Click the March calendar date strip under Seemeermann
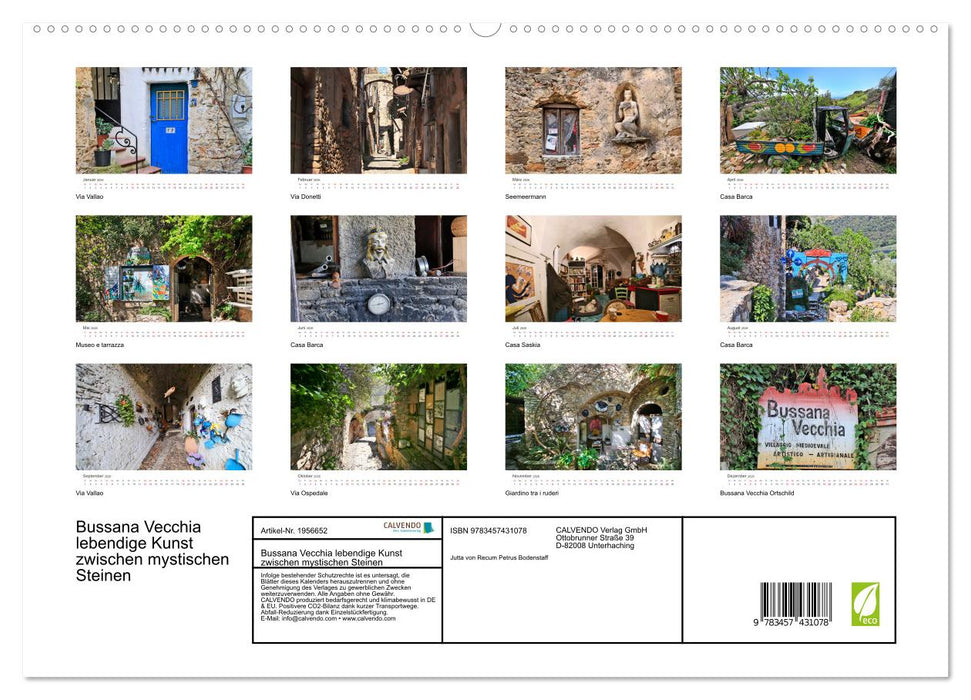This screenshot has width=971, height=700. (593, 184)
